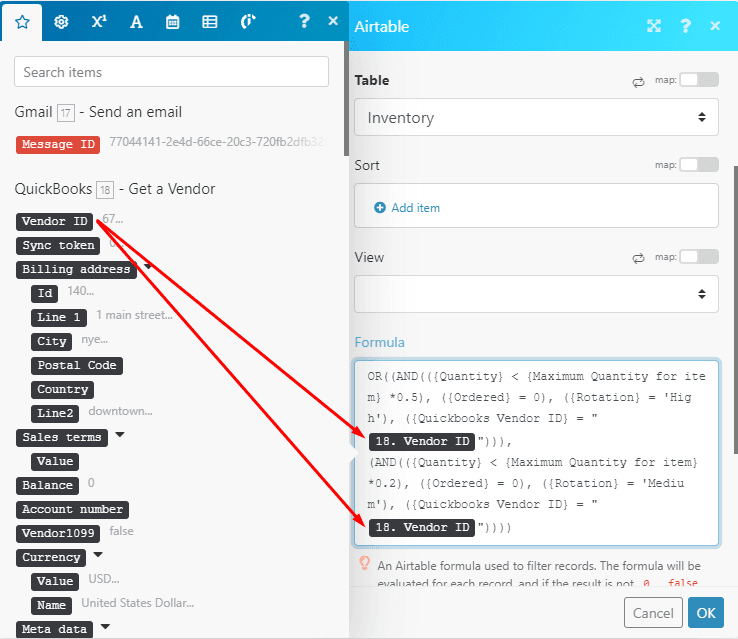
Task: Click Add item under Sort
Action: point(407,208)
